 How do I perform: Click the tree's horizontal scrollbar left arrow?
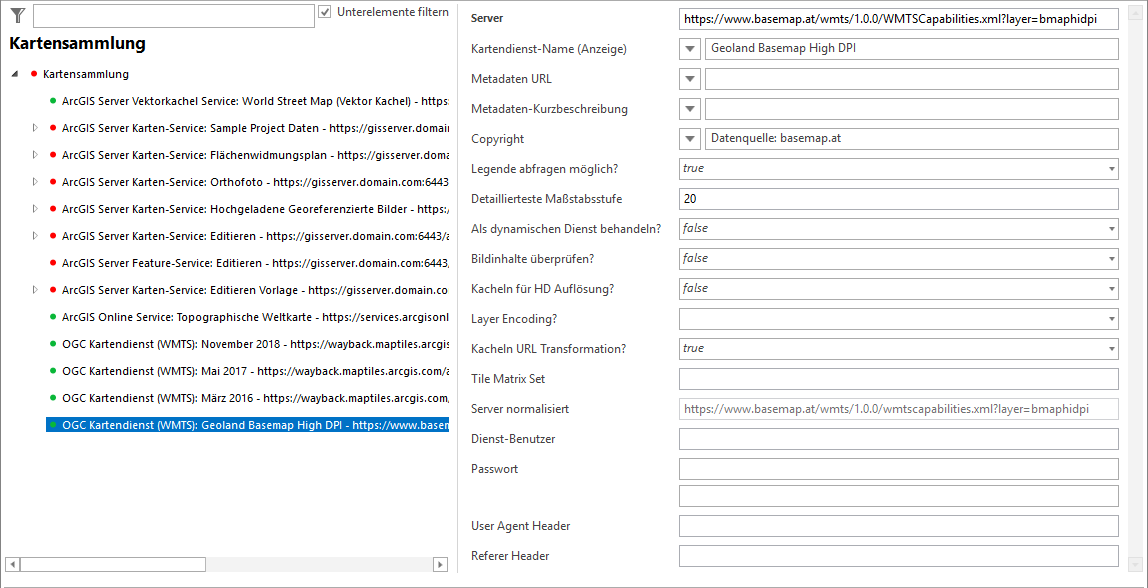click(x=11, y=565)
